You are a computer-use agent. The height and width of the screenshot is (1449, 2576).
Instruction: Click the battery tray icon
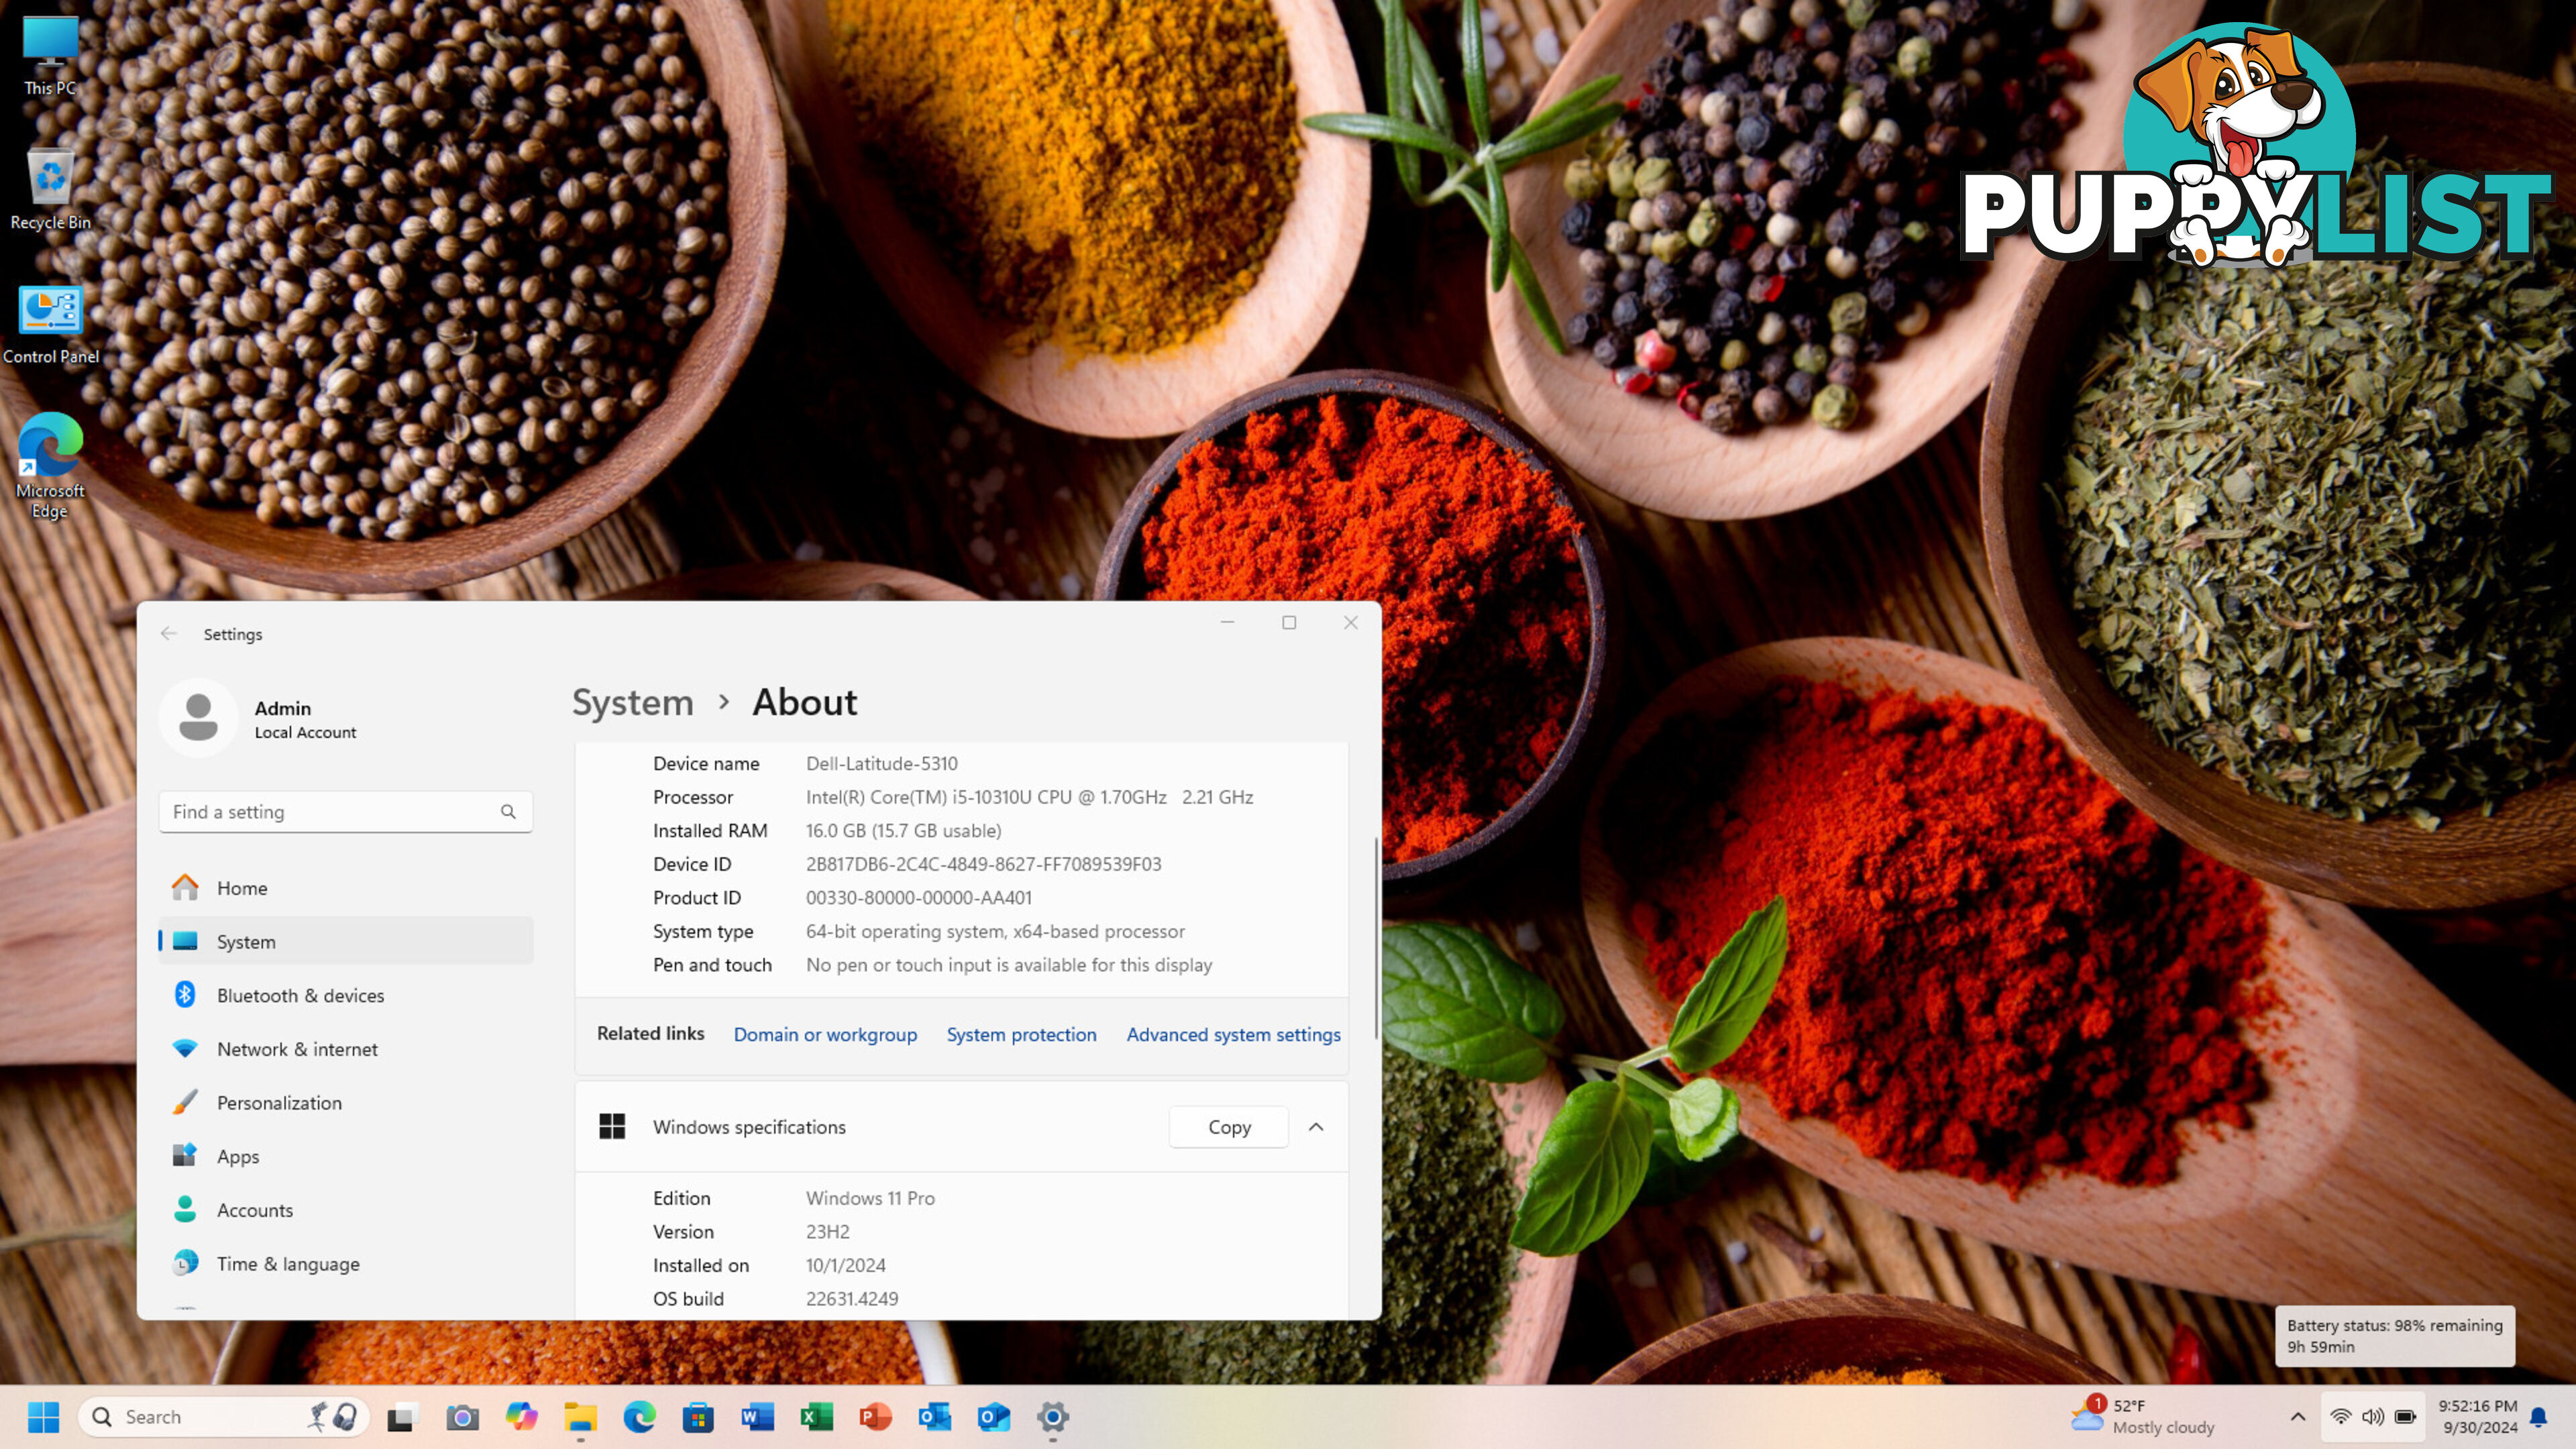coord(2406,1416)
